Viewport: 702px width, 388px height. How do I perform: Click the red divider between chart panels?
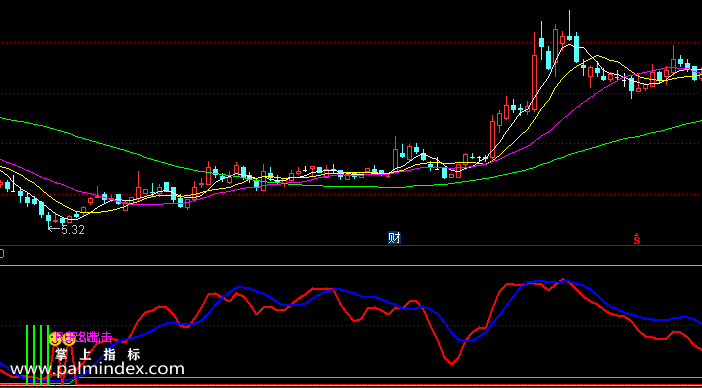click(x=351, y=245)
